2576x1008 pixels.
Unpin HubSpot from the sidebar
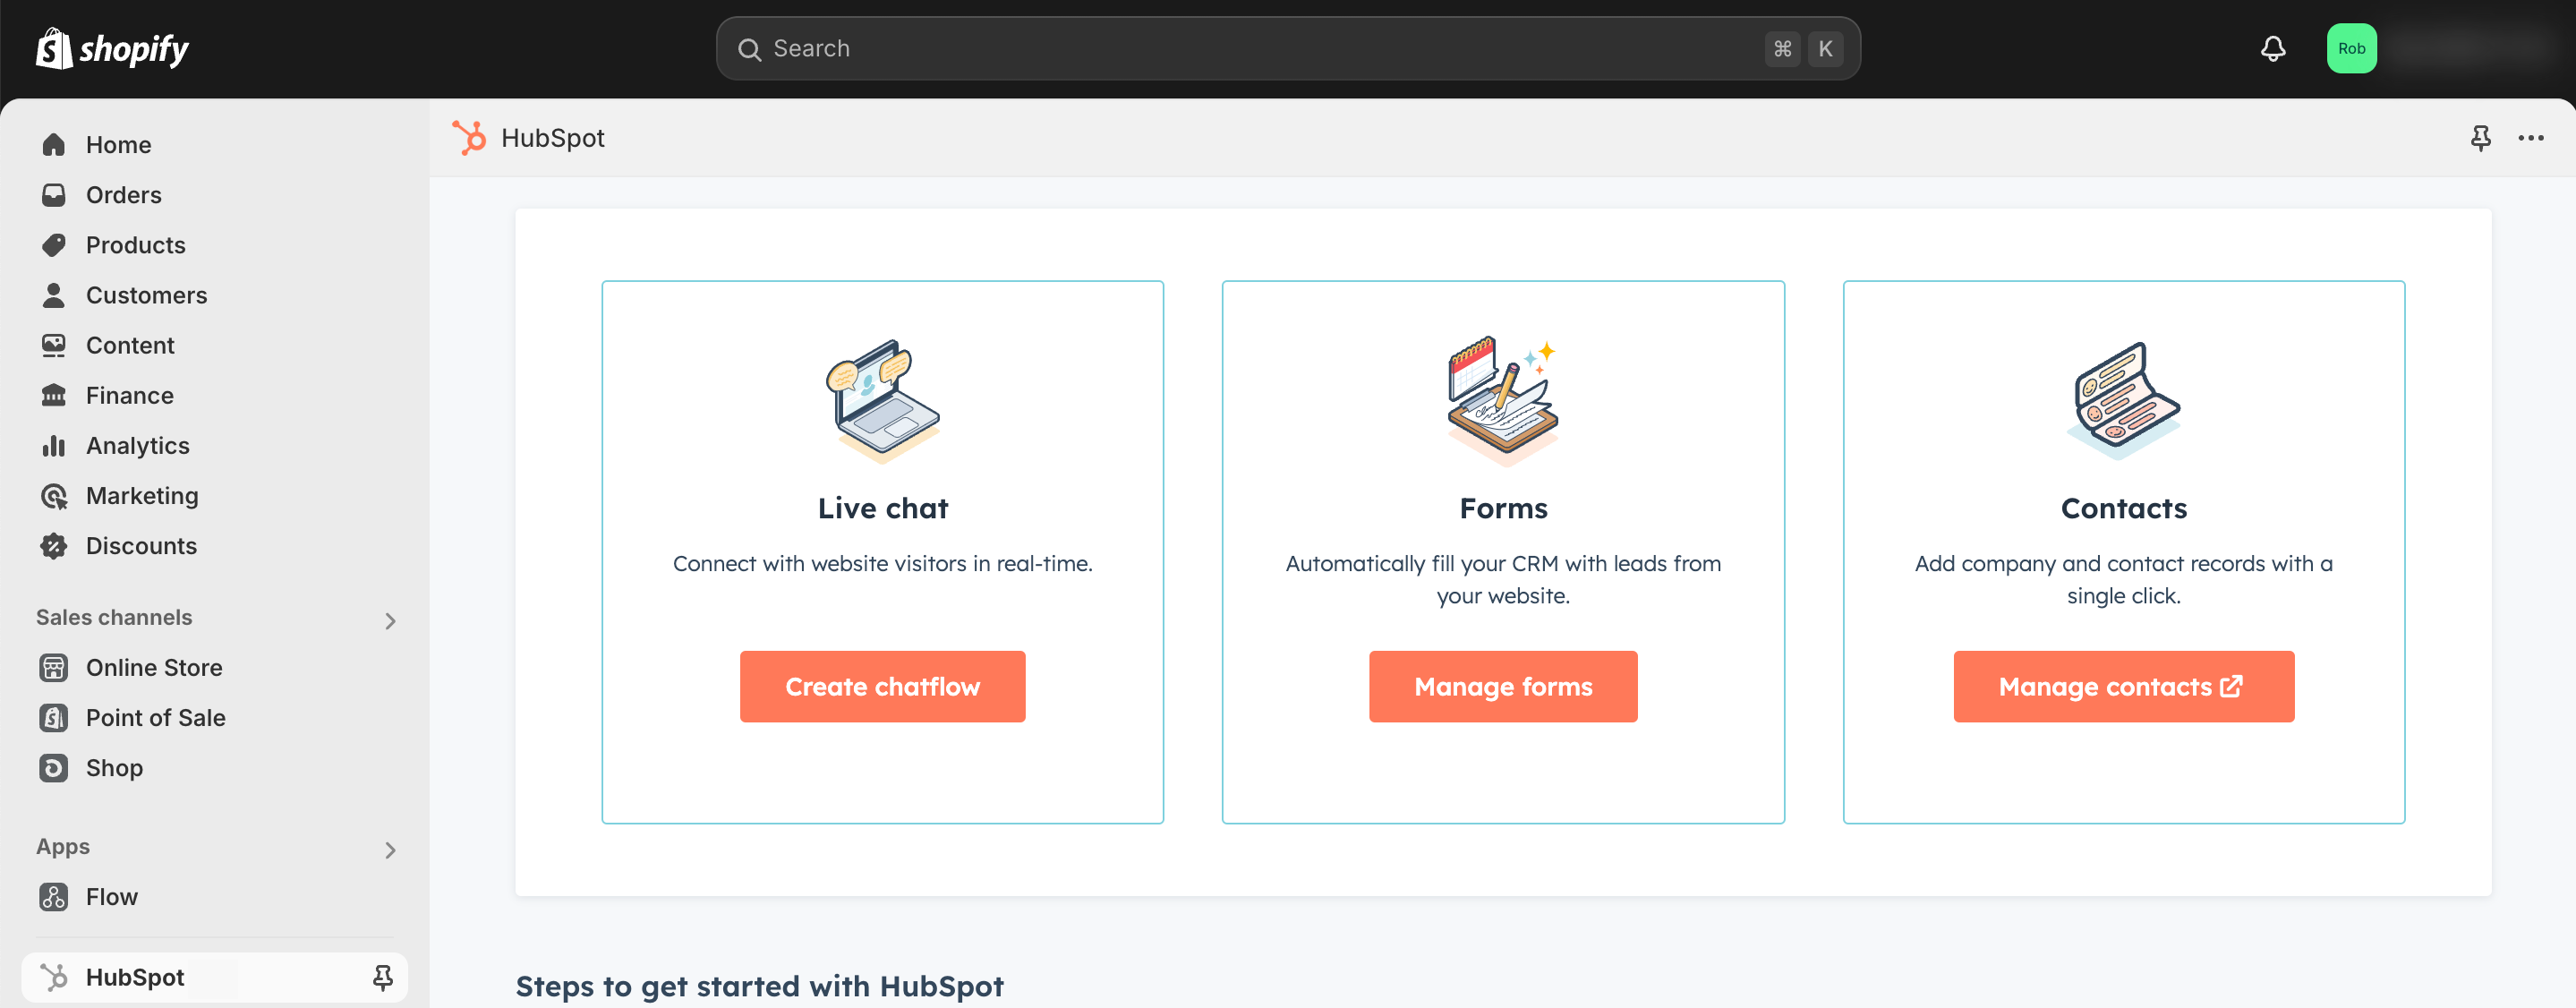click(x=383, y=977)
